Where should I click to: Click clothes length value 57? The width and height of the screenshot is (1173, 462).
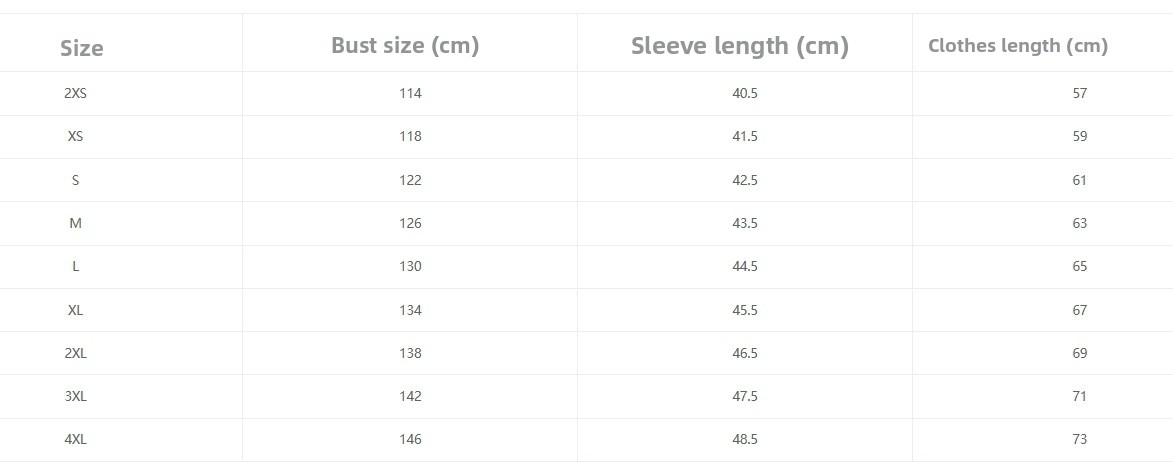pos(1079,93)
